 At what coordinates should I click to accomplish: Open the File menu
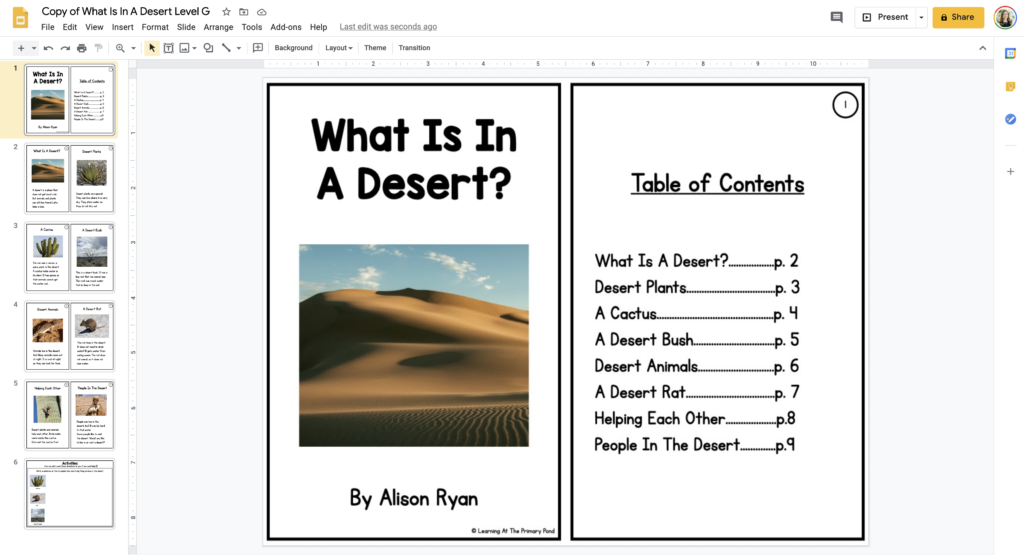tap(48, 27)
